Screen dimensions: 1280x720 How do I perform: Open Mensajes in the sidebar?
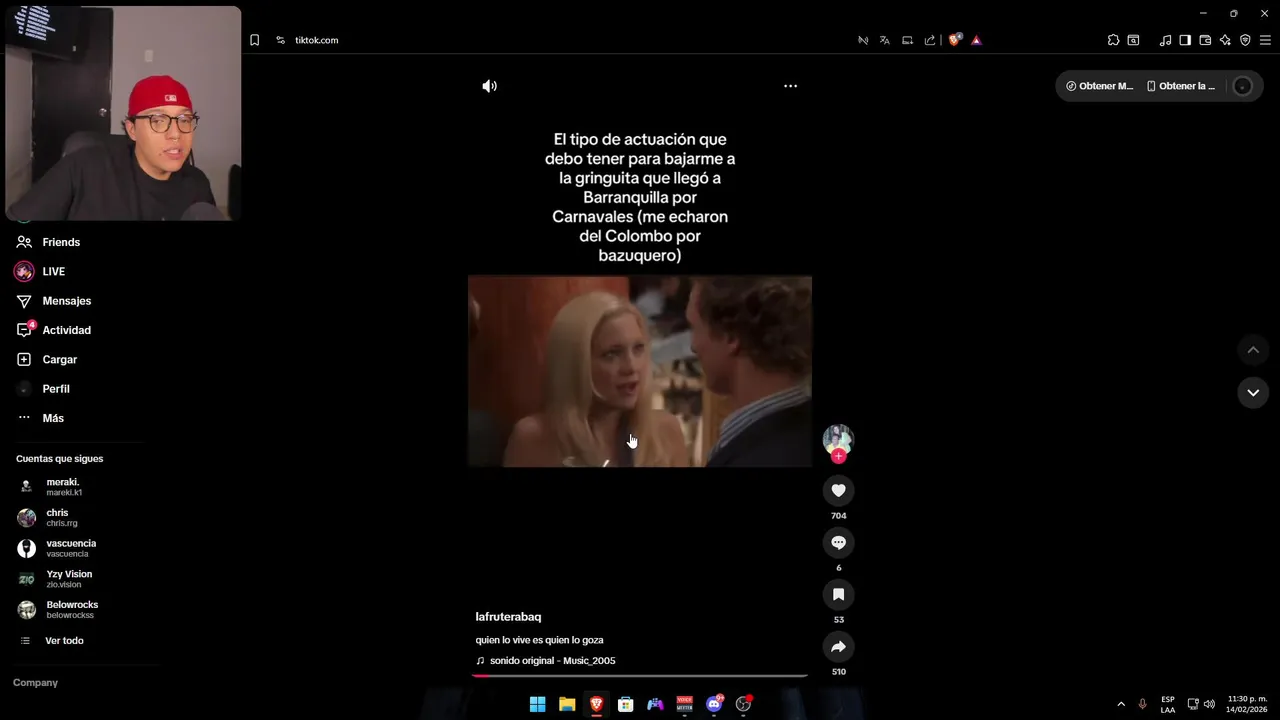(66, 301)
